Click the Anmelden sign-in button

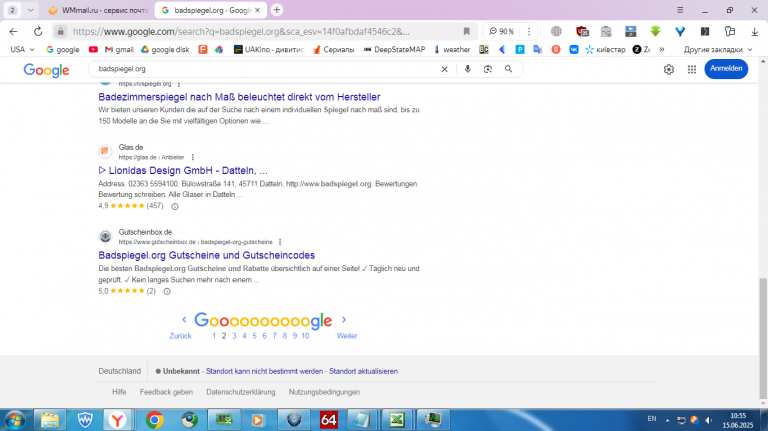[726, 69]
